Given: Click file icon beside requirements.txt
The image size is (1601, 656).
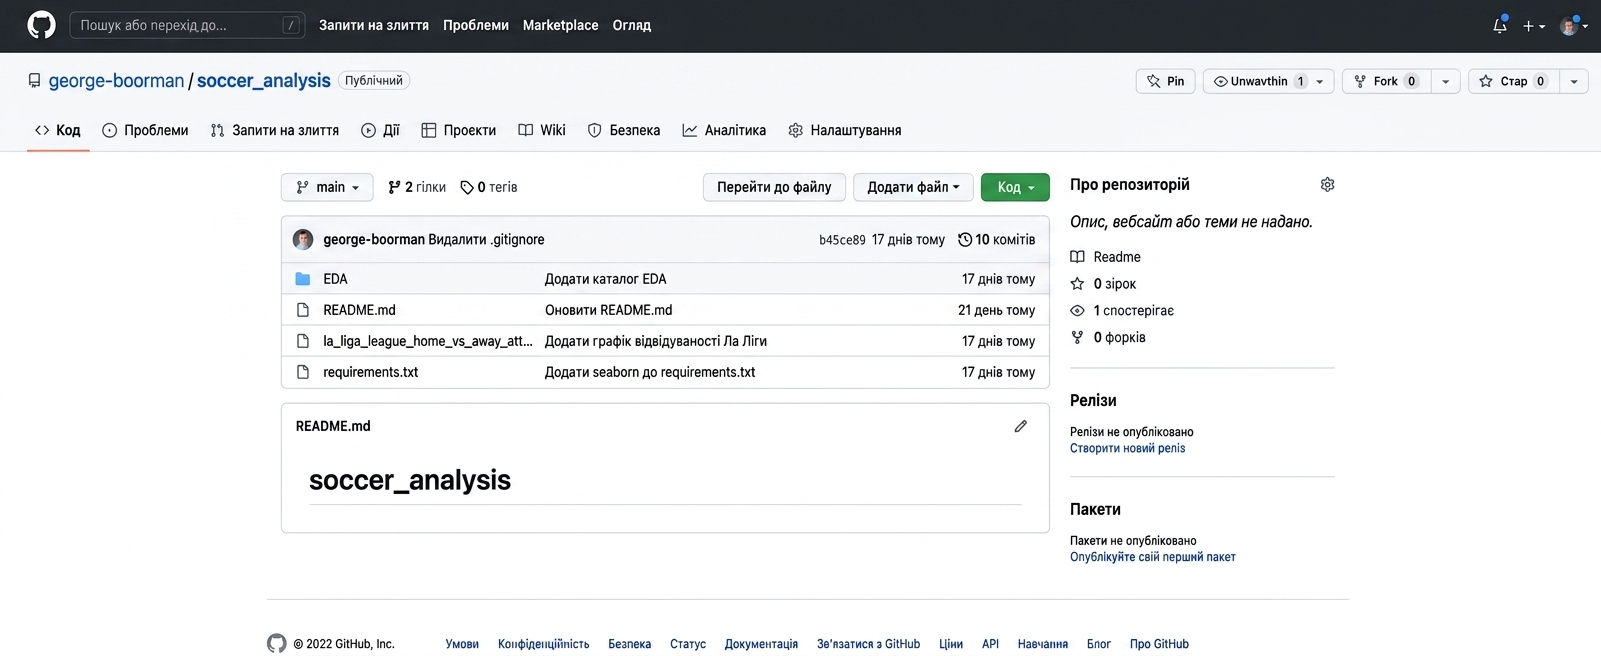Looking at the screenshot, I should [303, 372].
